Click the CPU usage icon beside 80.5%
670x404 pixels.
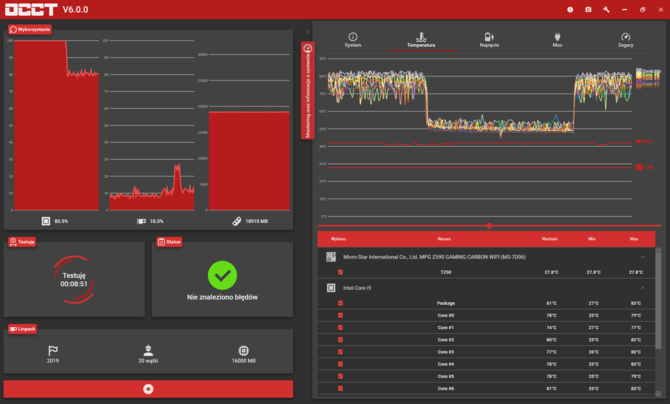coord(46,221)
